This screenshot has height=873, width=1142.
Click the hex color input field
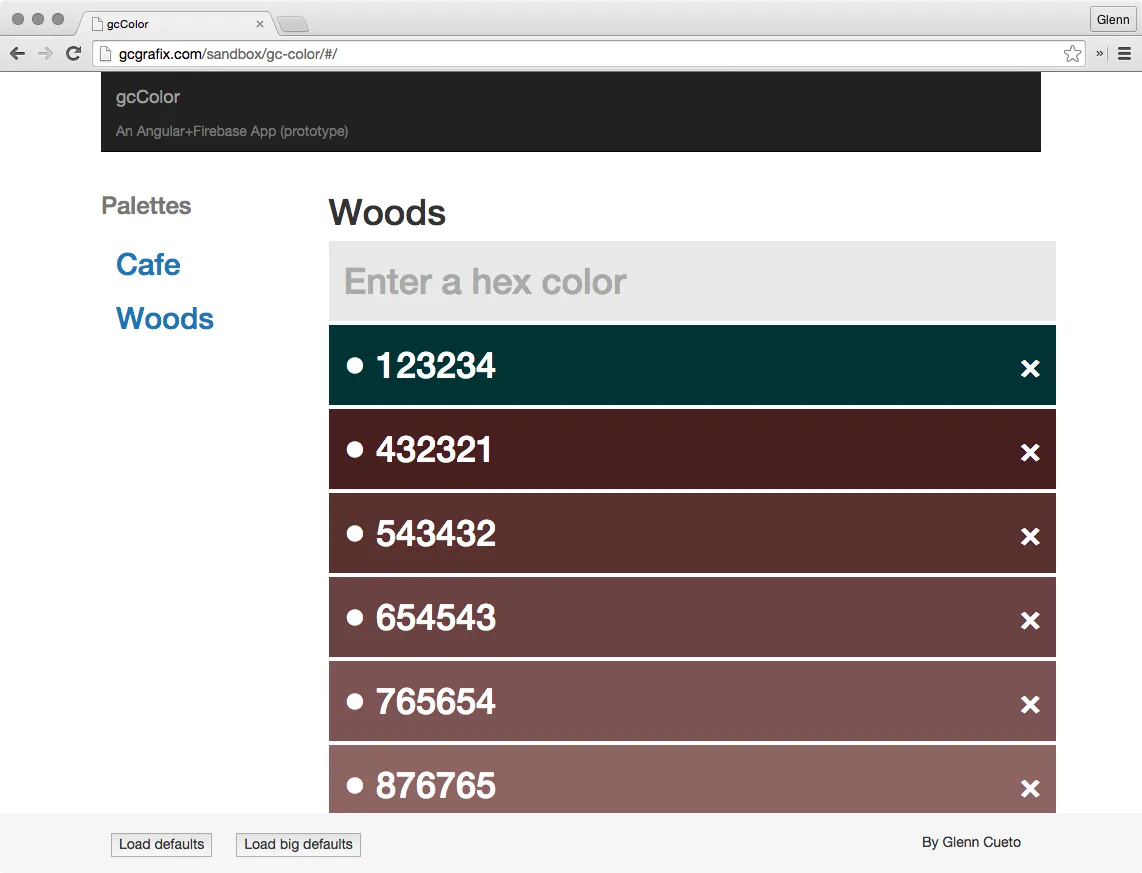click(692, 281)
